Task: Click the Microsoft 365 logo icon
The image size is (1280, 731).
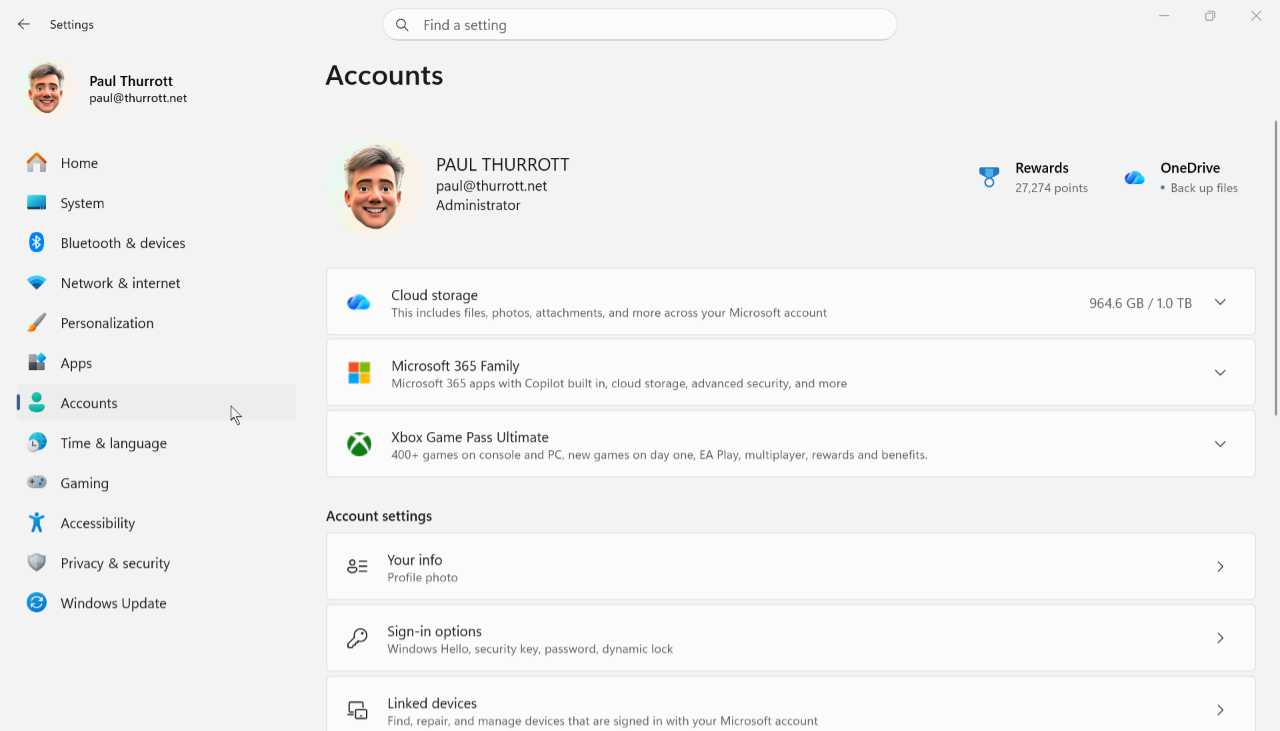Action: click(x=359, y=373)
